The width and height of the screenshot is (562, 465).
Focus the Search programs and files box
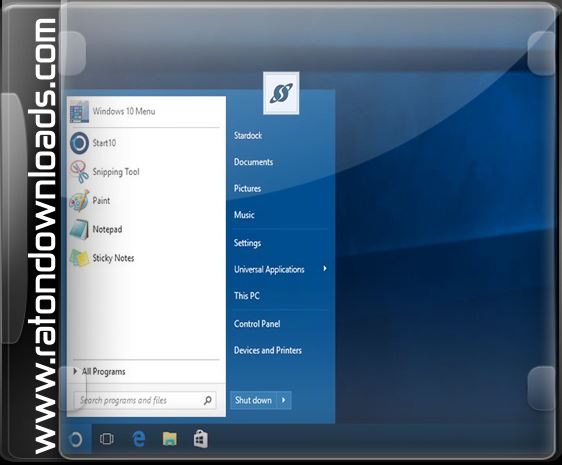click(145, 400)
